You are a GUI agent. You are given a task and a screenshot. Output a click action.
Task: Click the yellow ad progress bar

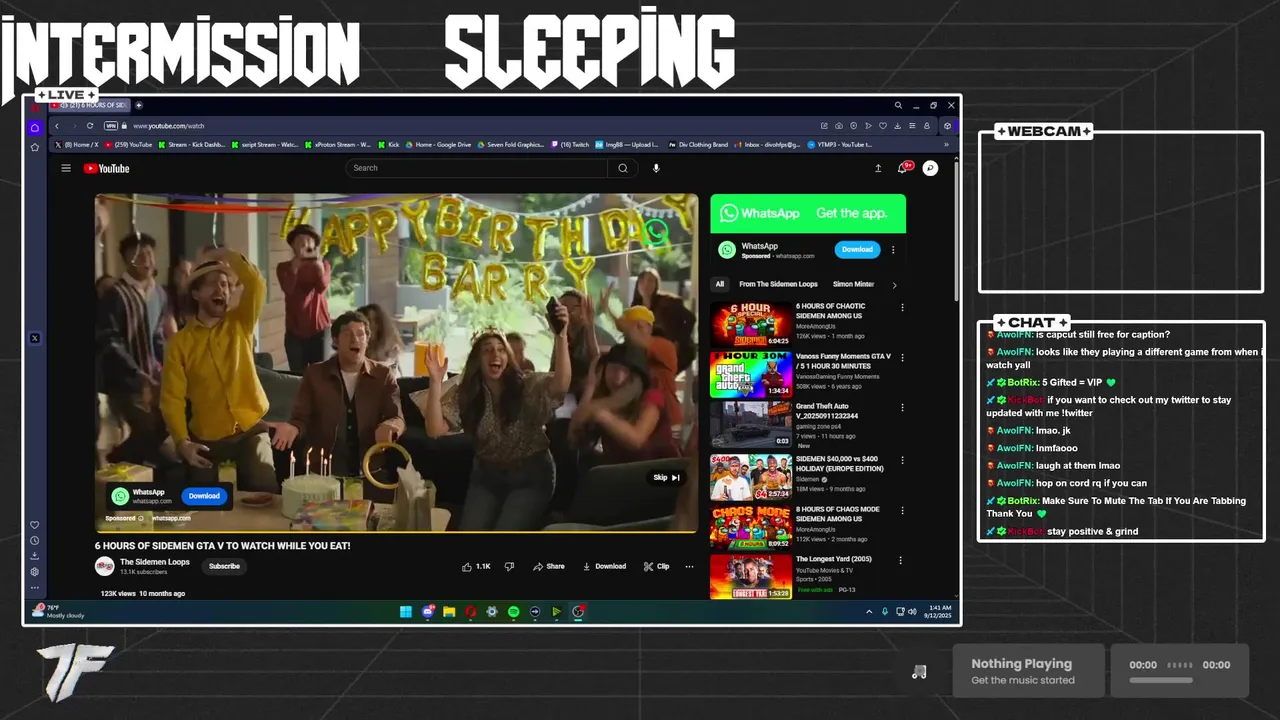(x=396, y=531)
